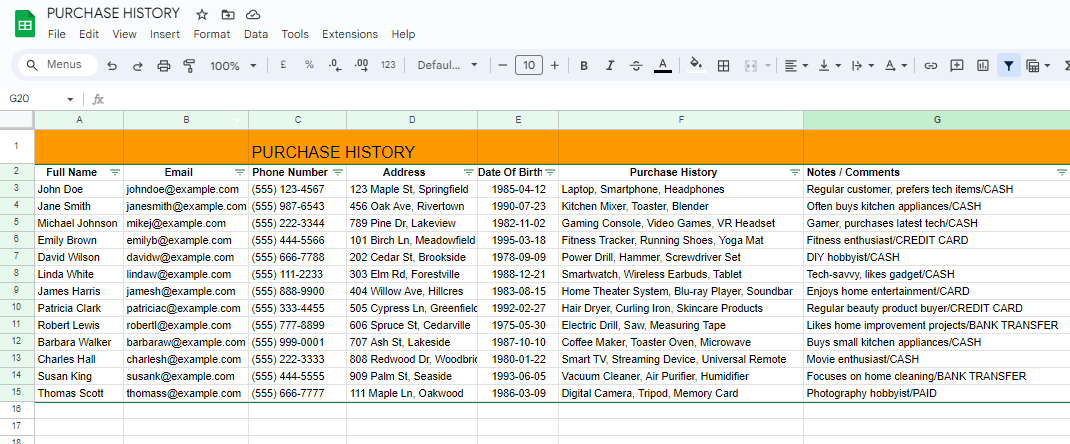Select row 7 header
This screenshot has height=444, width=1070.
(x=16, y=257)
